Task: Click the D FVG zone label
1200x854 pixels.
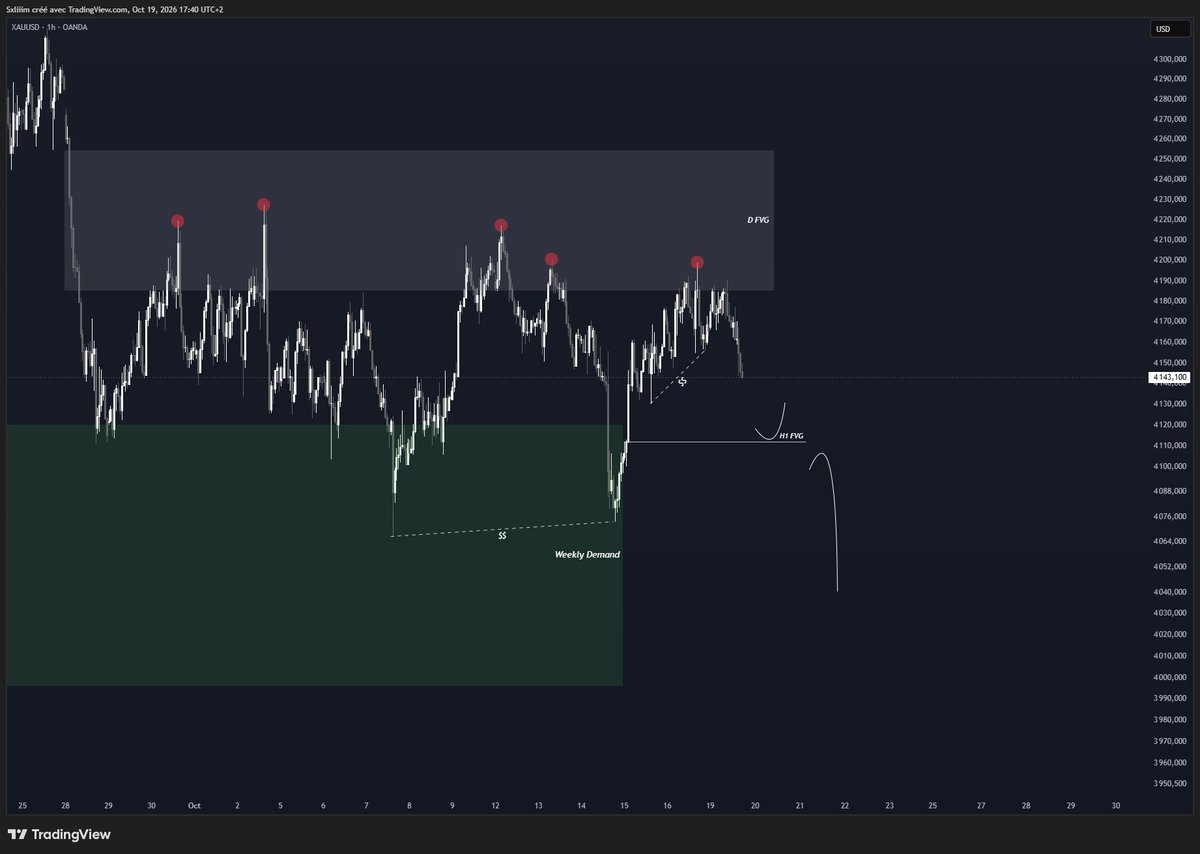Action: click(x=758, y=219)
